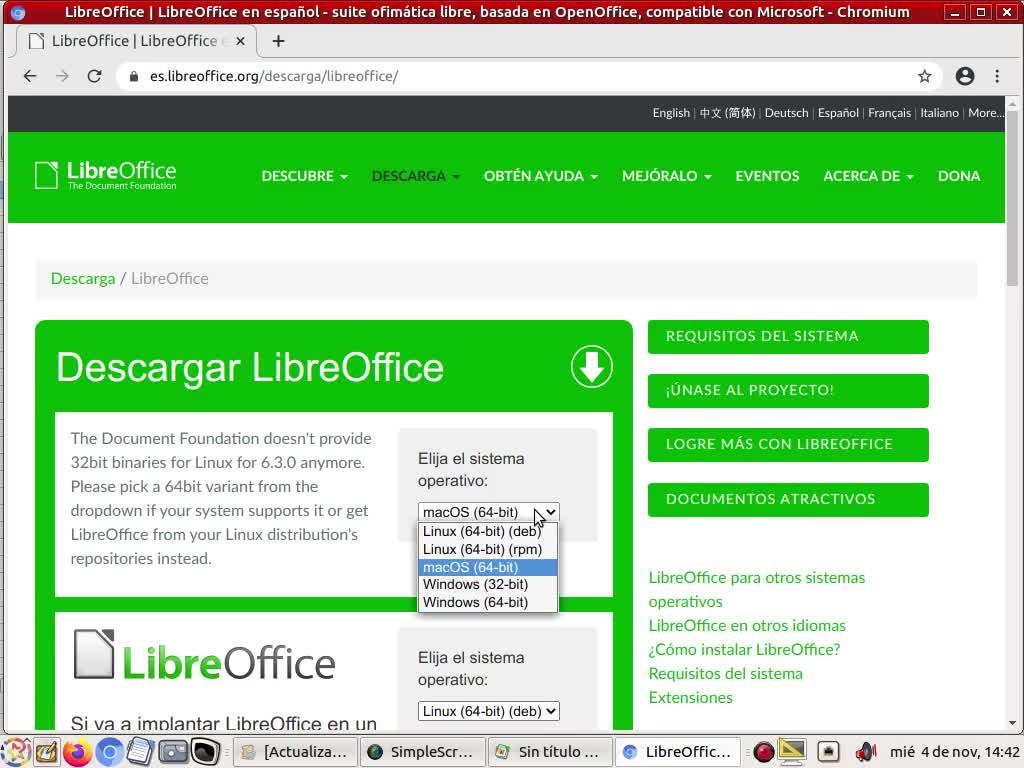Screen dimensions: 1024x768
Task: Expand the ACERCA DE navigation menu
Action: (x=868, y=176)
